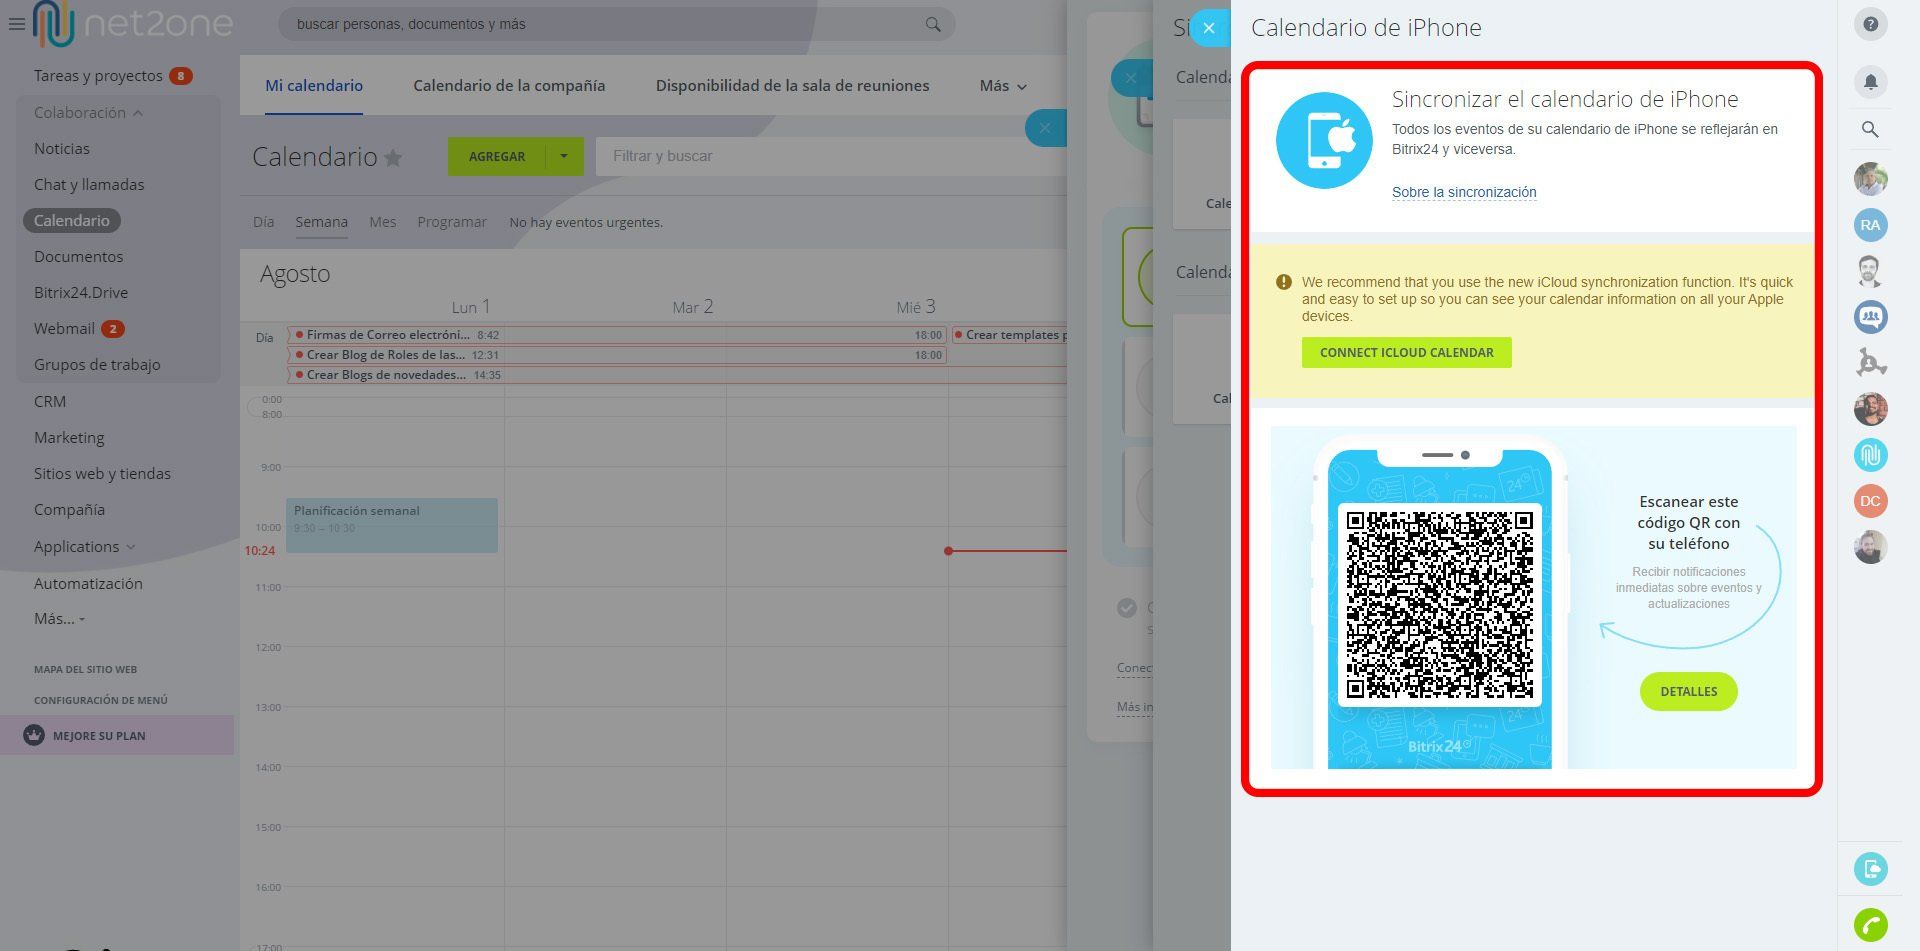This screenshot has height=951, width=1920.
Task: Open Webmail in sidebar
Action: [64, 328]
